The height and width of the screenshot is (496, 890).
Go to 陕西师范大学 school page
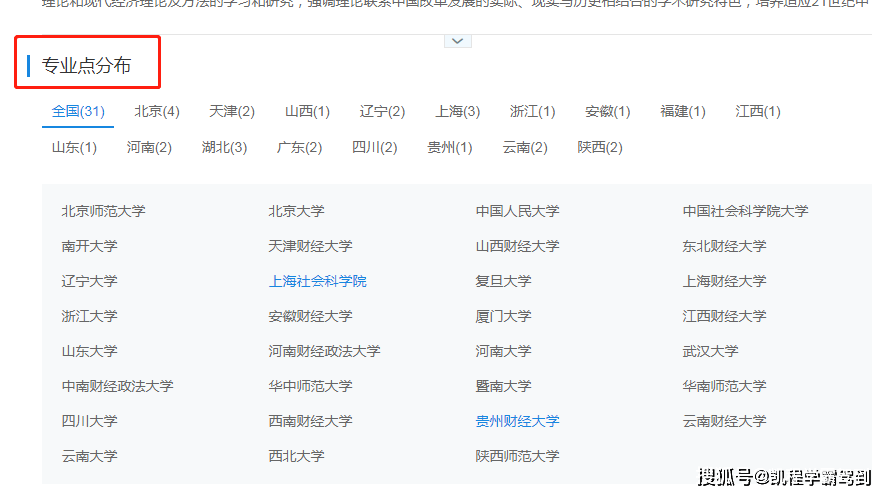click(517, 456)
